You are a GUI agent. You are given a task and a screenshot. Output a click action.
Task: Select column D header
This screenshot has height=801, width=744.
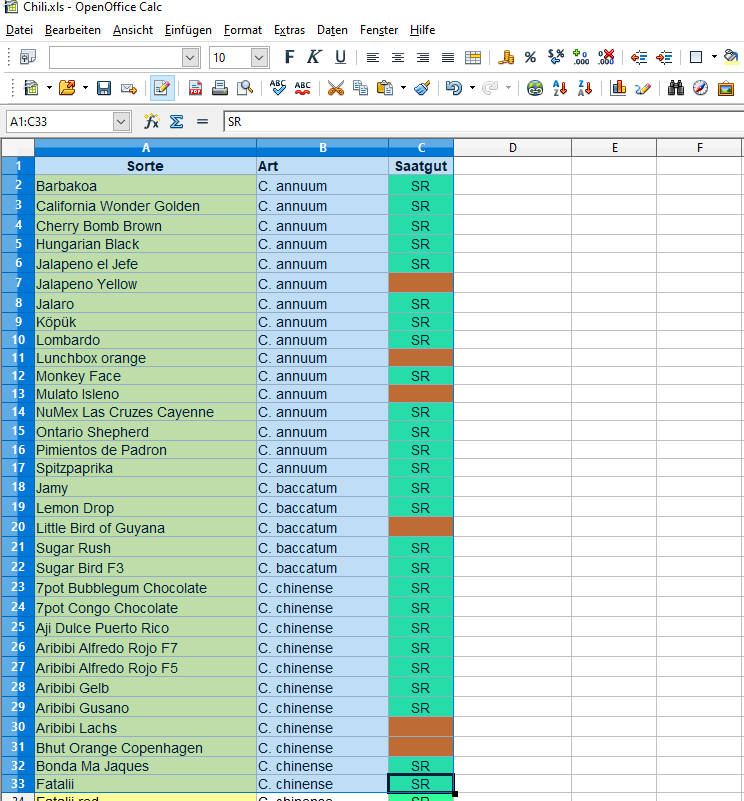point(512,148)
